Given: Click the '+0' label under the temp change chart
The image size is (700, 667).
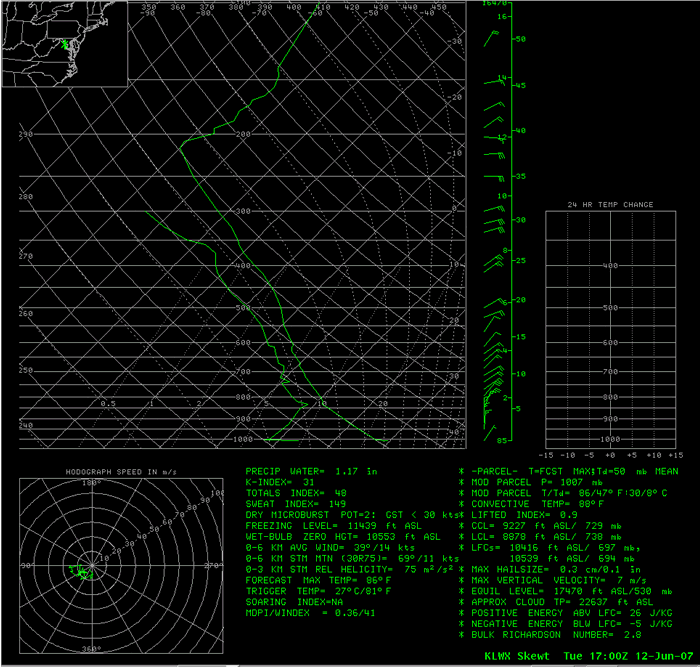Looking at the screenshot, I should point(610,455).
